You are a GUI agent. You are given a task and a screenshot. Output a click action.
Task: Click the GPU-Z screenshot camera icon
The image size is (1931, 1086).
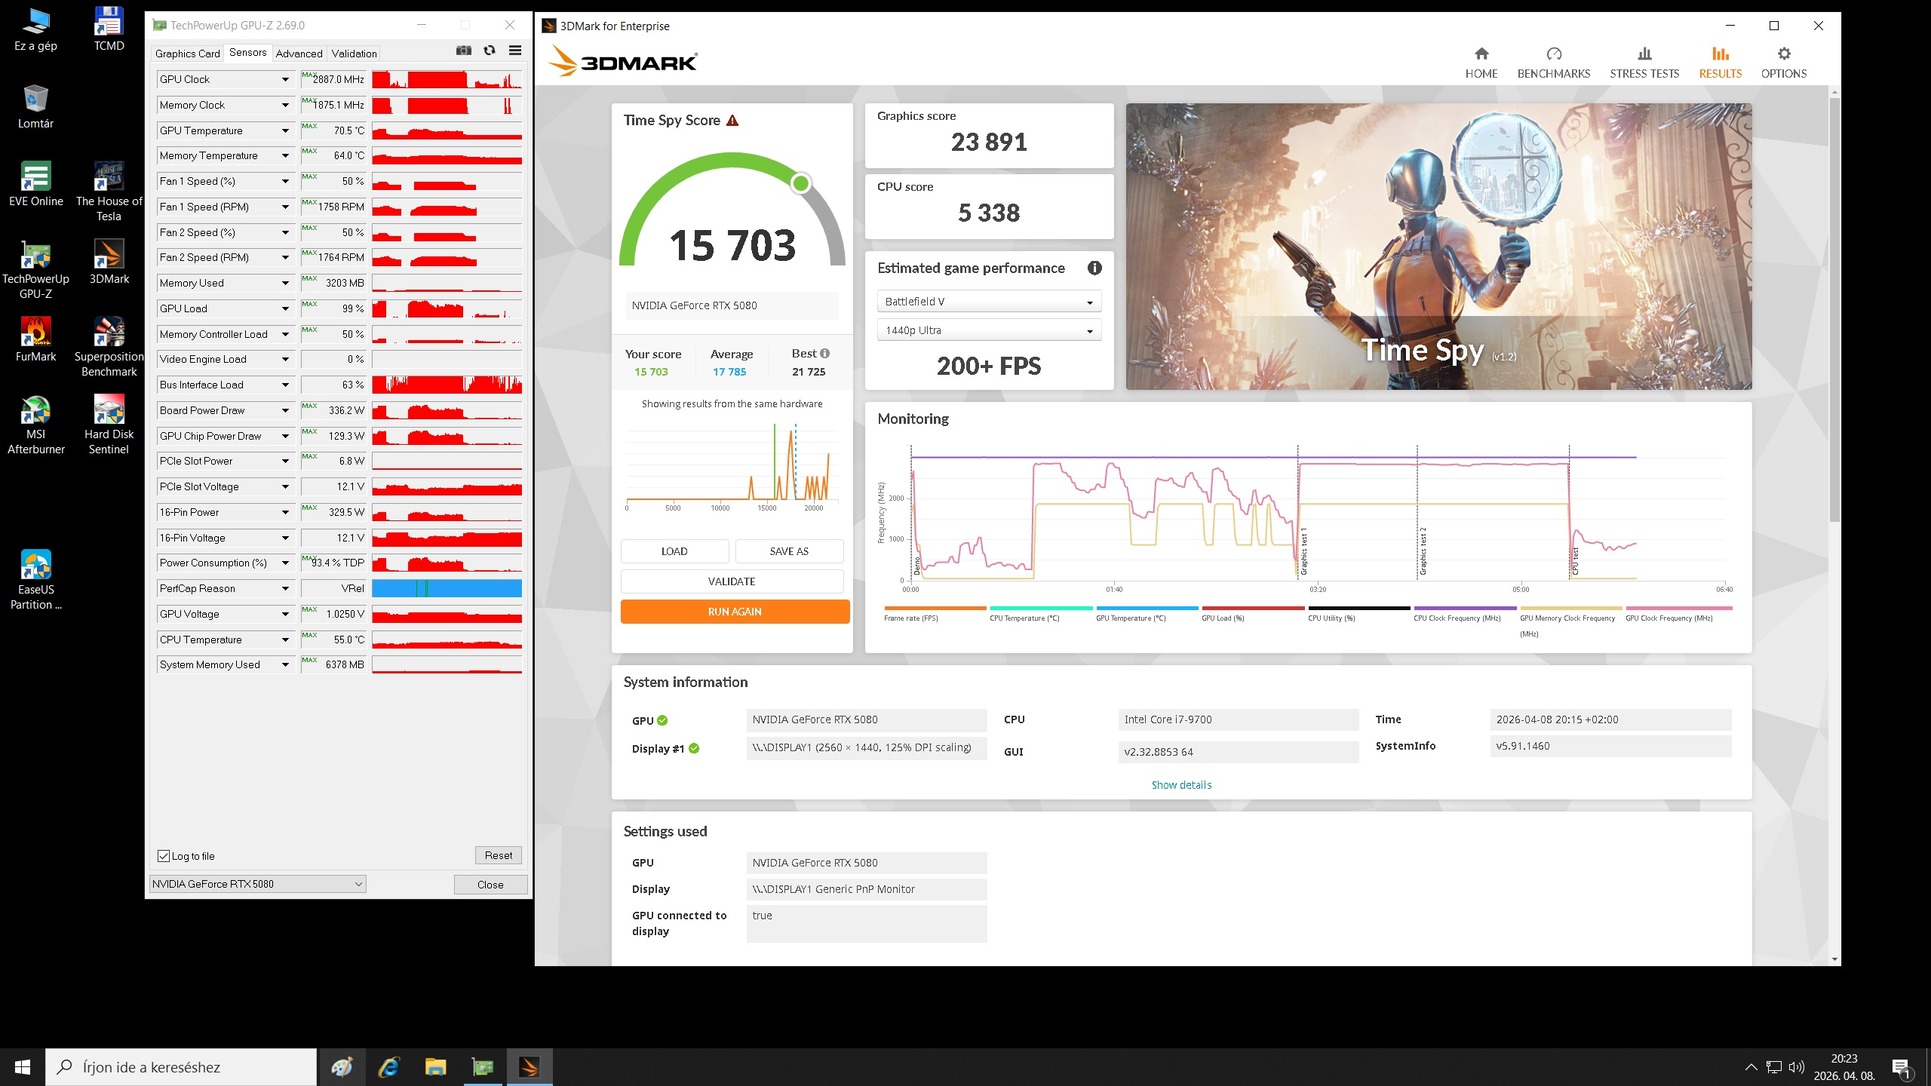coord(463,50)
